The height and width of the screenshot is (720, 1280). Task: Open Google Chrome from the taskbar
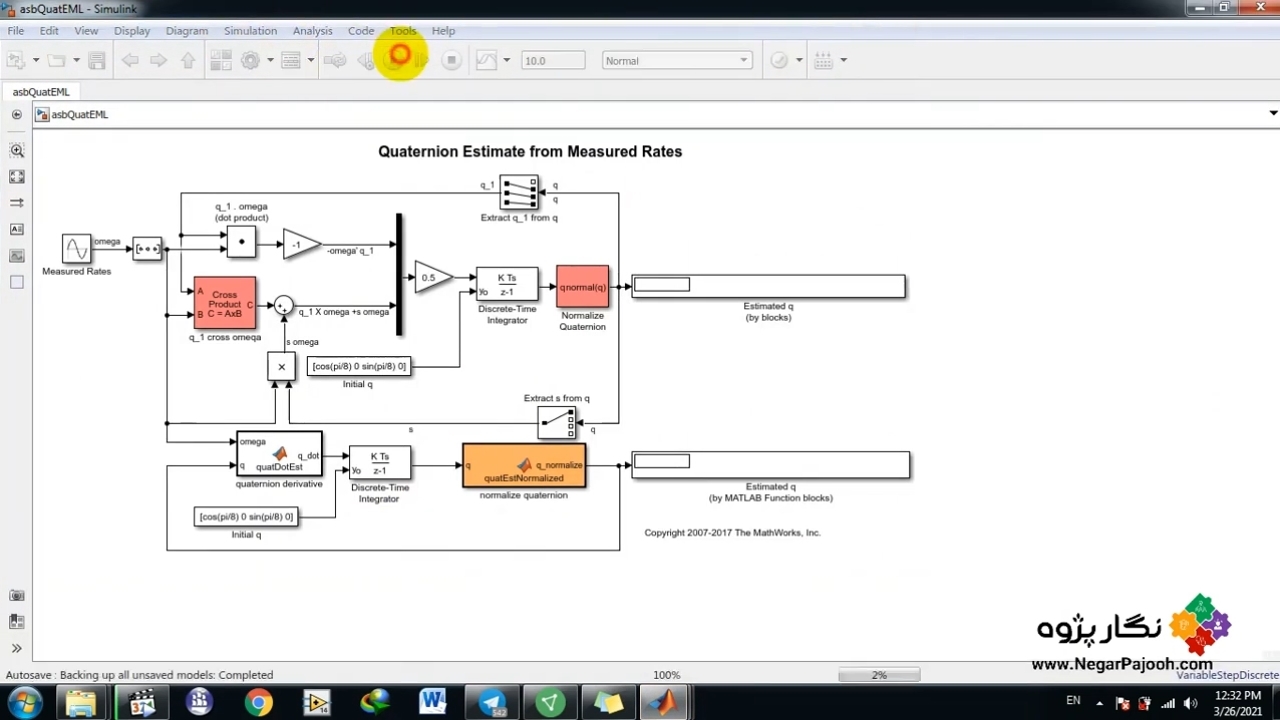(x=258, y=703)
